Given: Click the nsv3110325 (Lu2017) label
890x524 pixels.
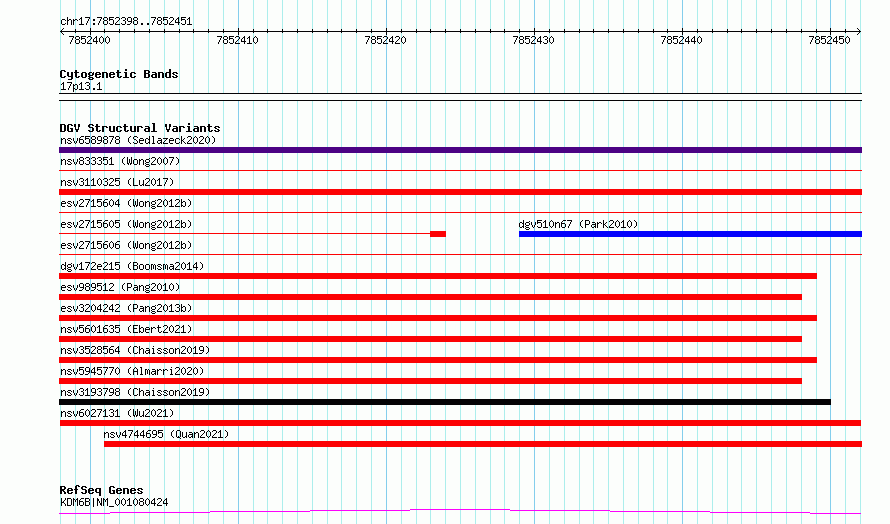Looking at the screenshot, I should point(117,182).
